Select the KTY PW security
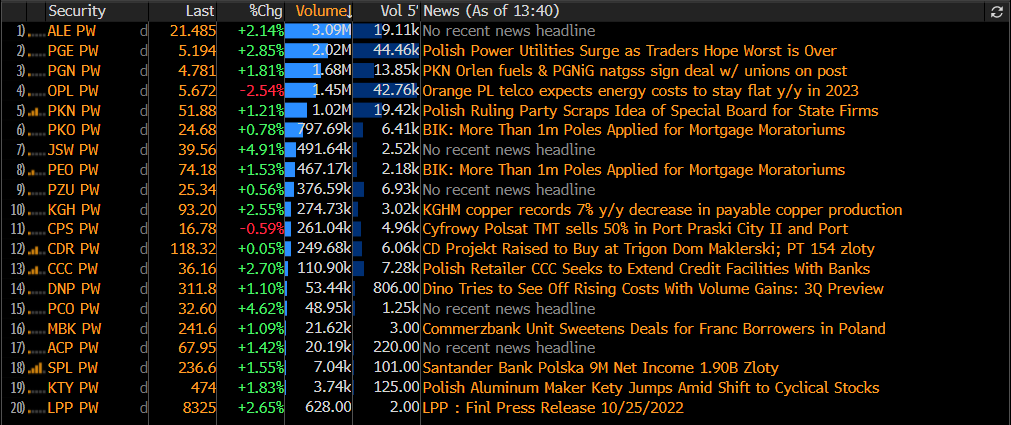This screenshot has height=425, width=1011. point(73,388)
